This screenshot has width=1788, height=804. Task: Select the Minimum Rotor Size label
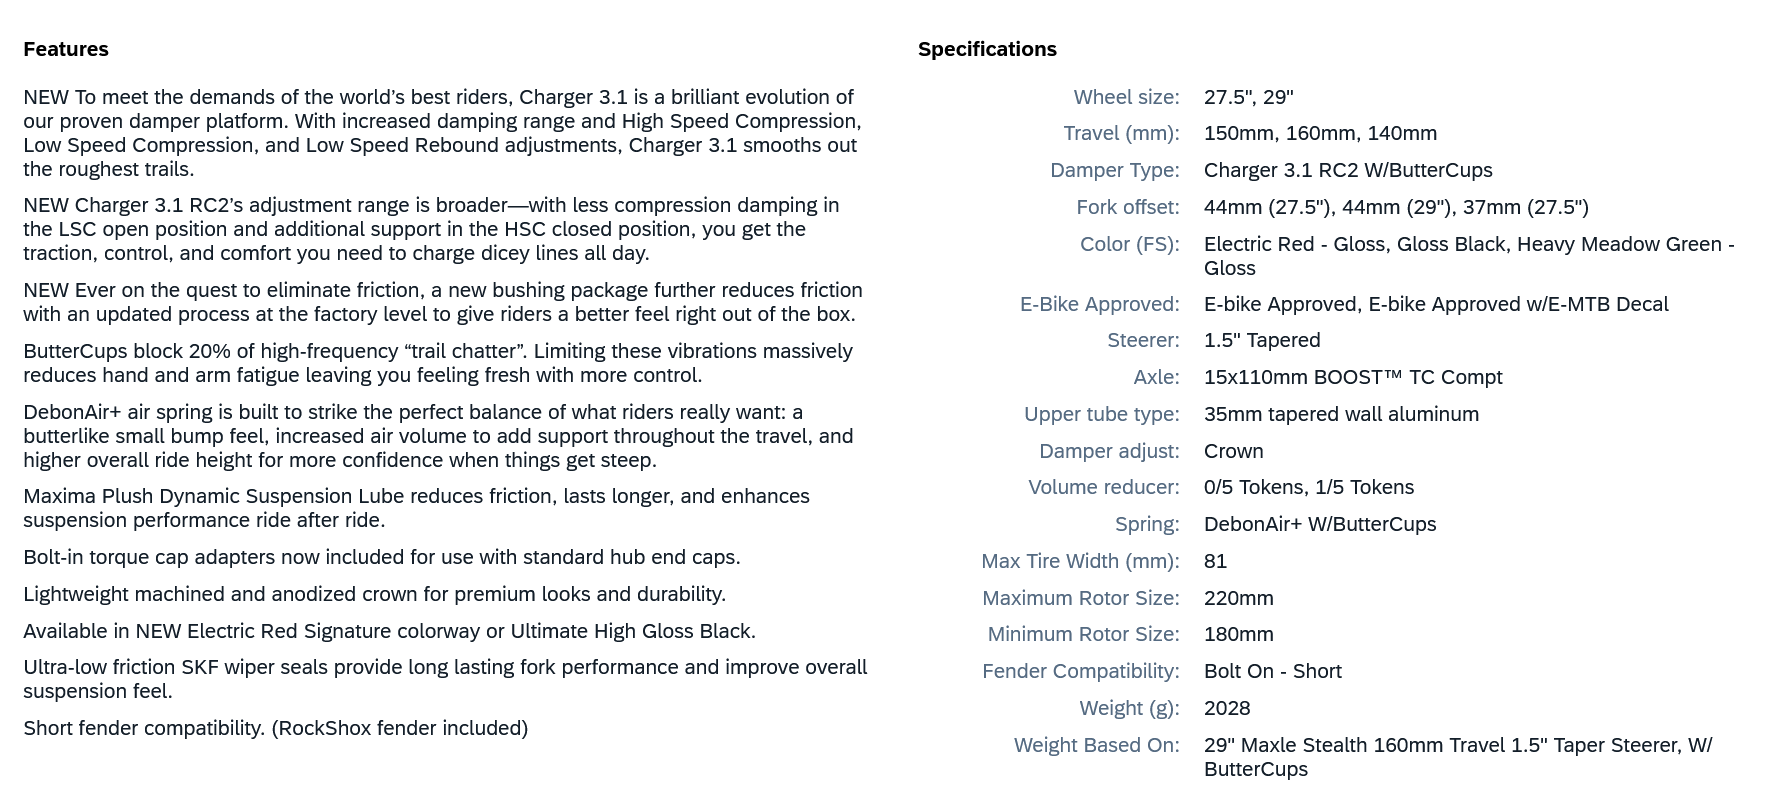(1083, 634)
